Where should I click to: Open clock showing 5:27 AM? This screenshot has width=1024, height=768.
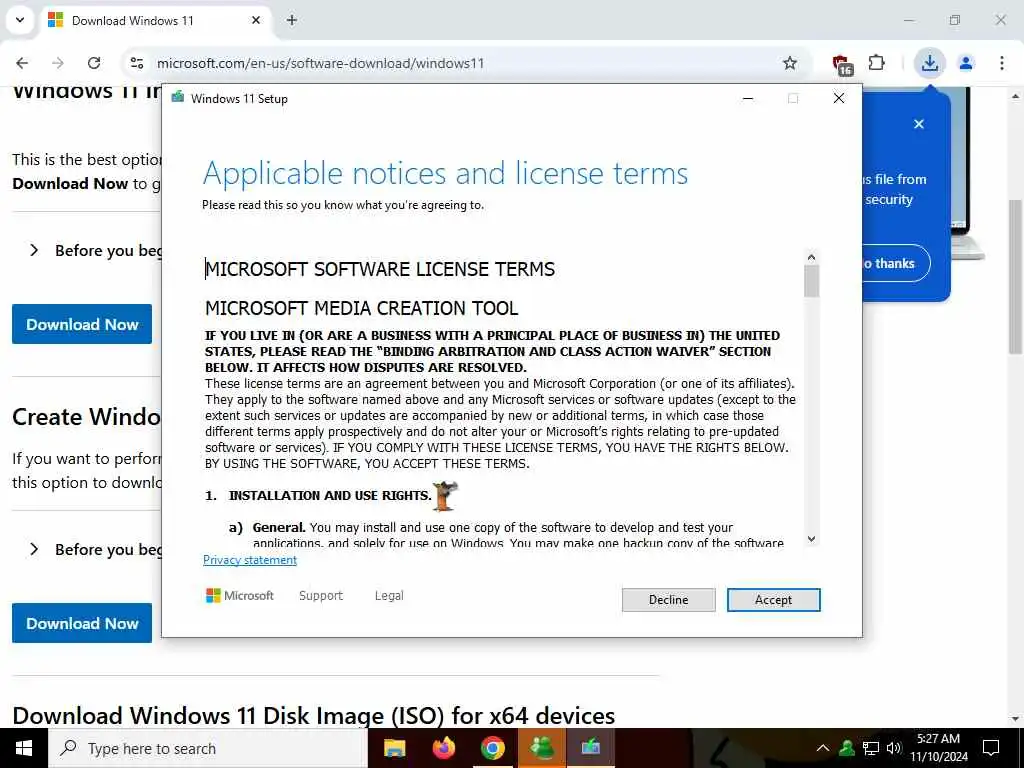click(x=938, y=748)
